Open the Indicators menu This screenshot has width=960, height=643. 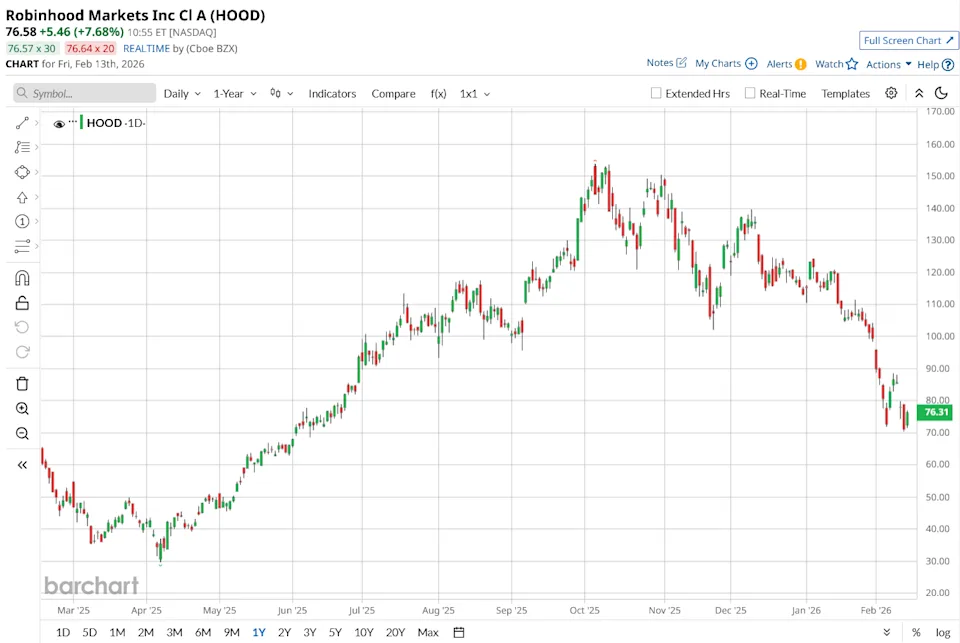[332, 93]
